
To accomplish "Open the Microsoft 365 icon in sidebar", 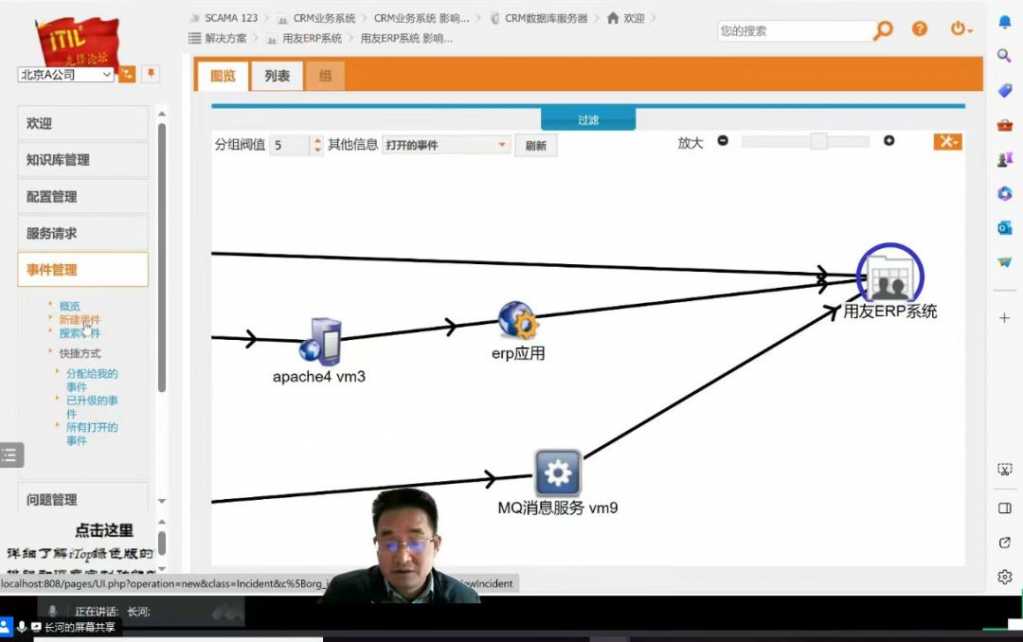I will pyautogui.click(x=1005, y=193).
